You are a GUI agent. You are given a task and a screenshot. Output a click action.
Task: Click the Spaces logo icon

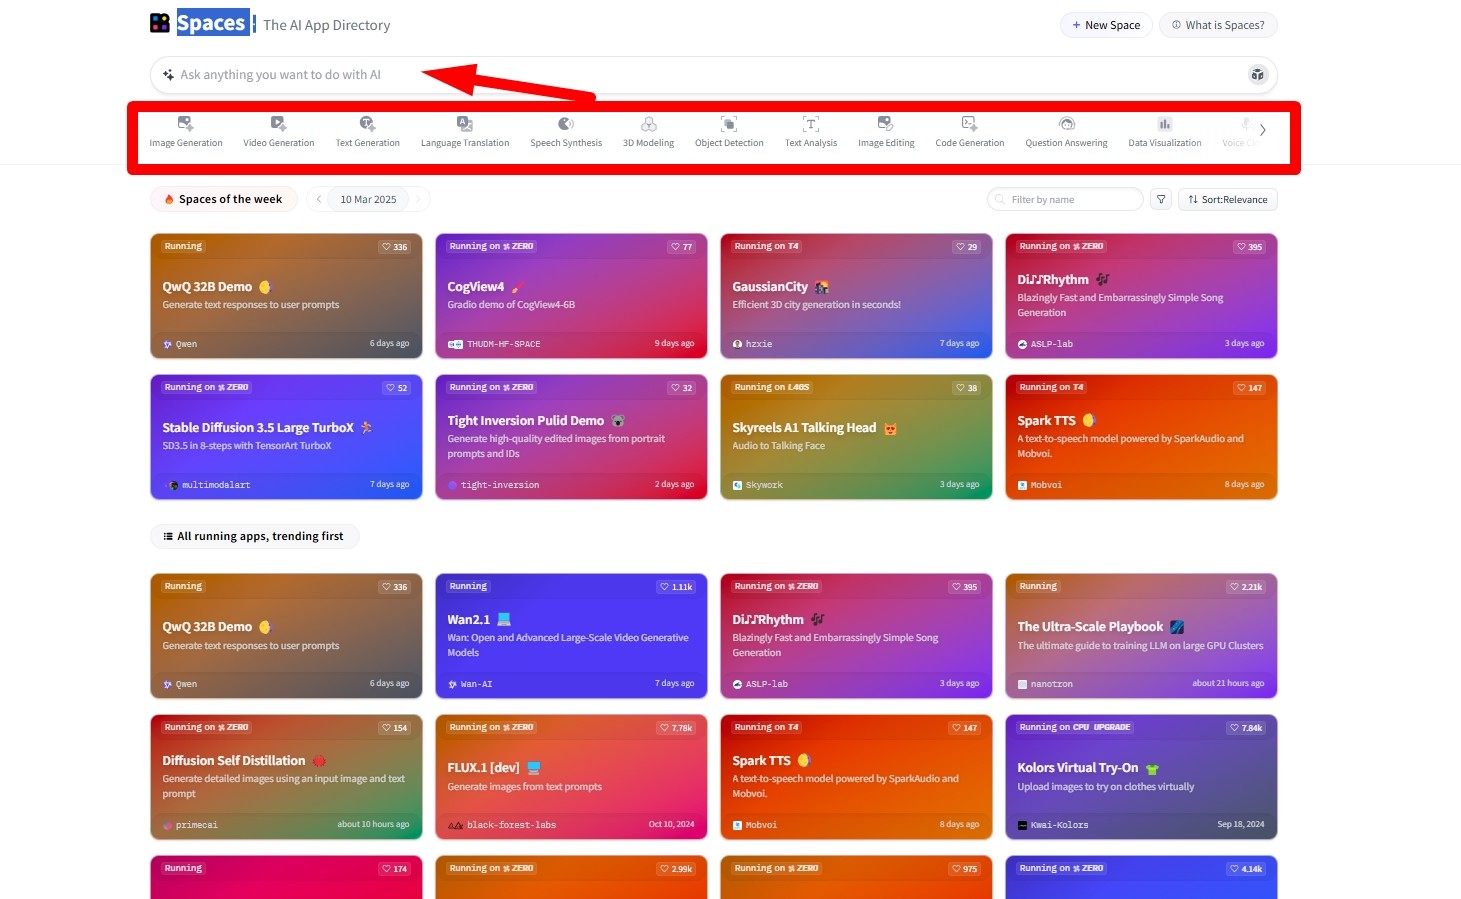[160, 23]
